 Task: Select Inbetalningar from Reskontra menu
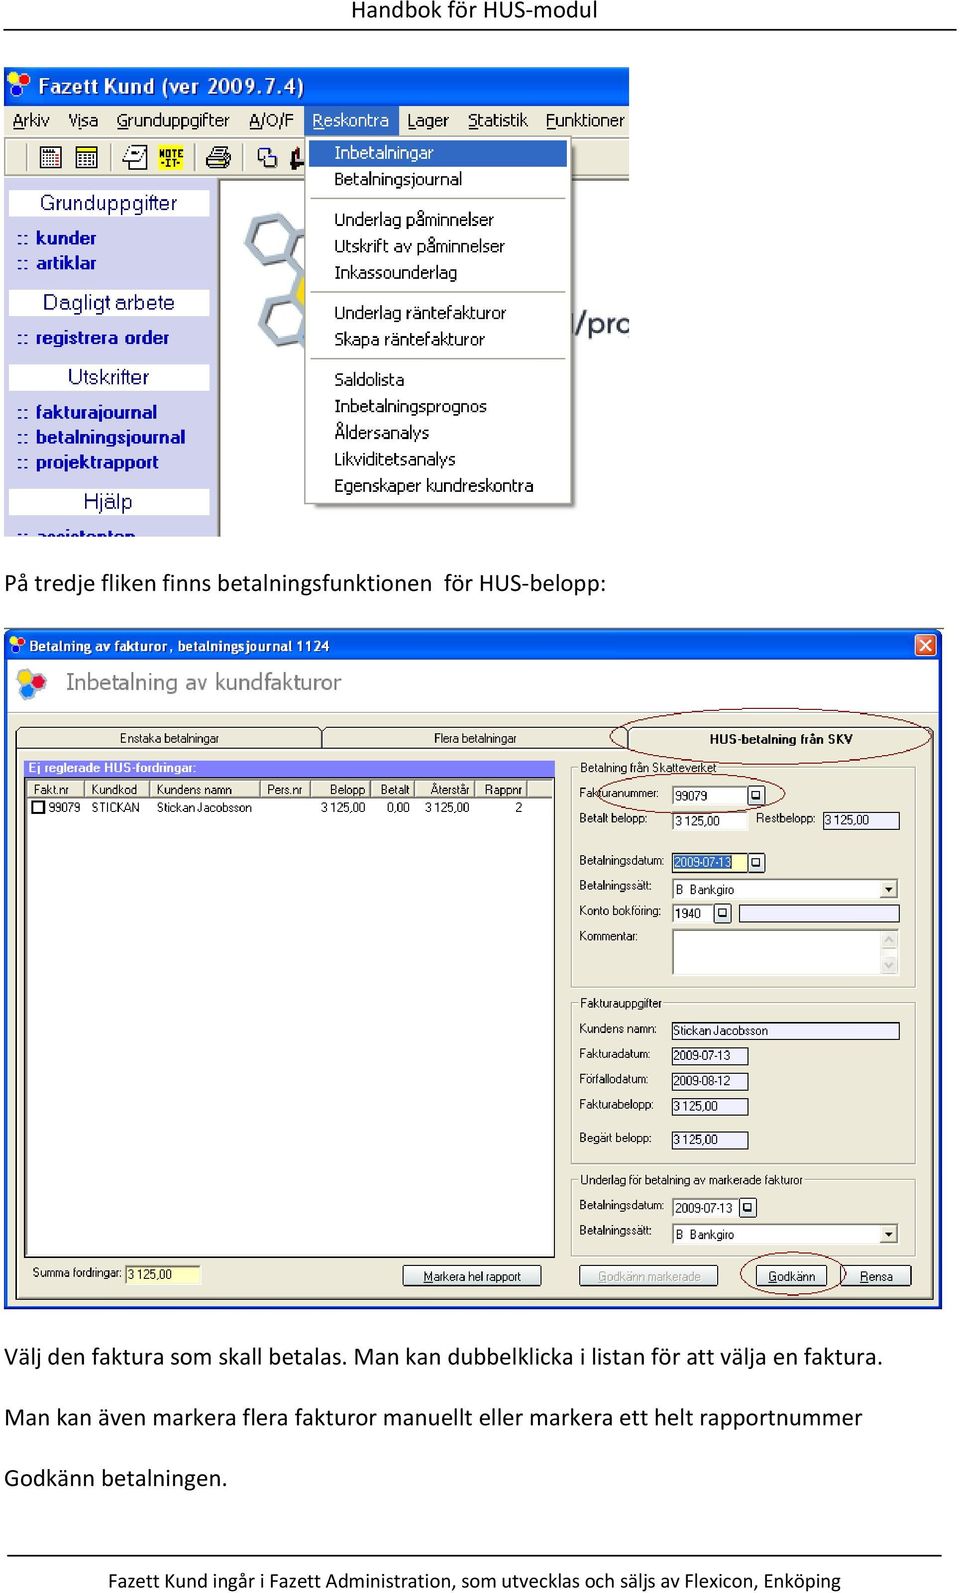[x=438, y=153]
